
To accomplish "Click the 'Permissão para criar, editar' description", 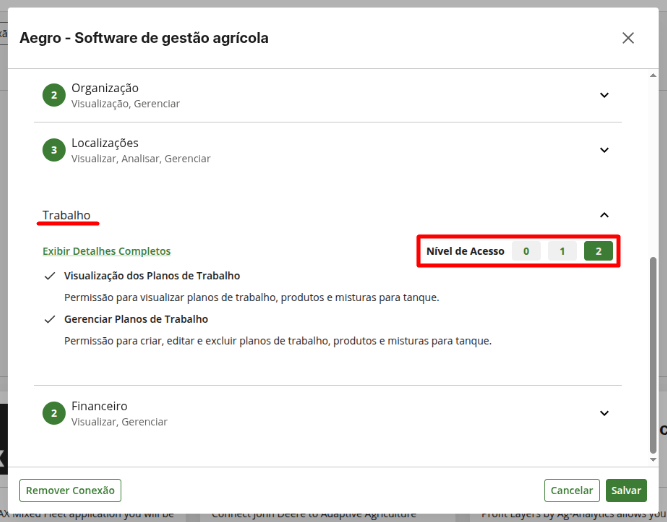I will point(278,341).
